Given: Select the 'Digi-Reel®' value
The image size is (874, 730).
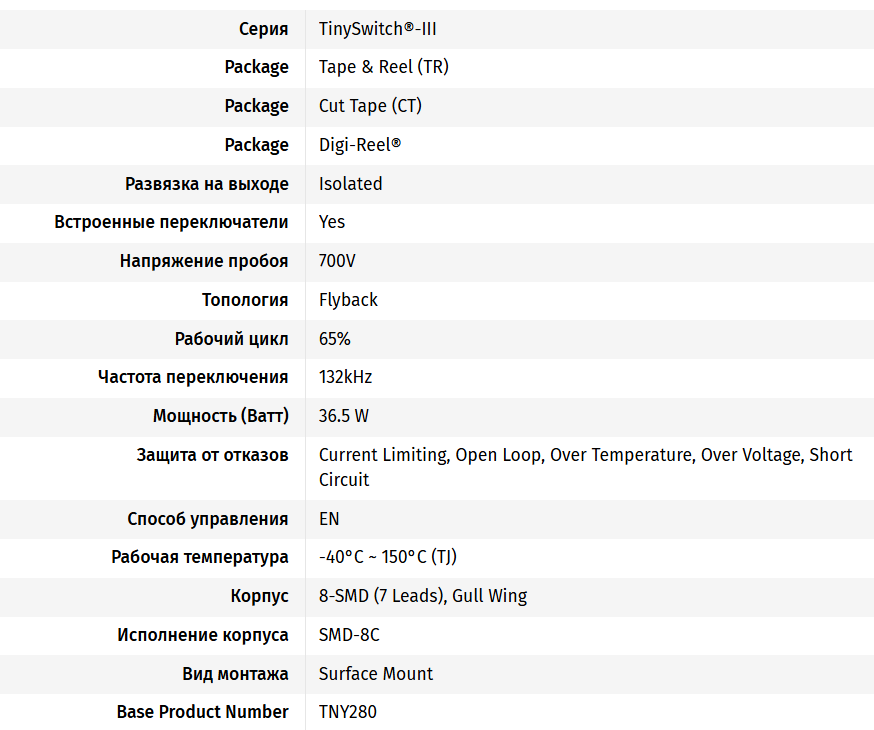Looking at the screenshot, I should [360, 145].
